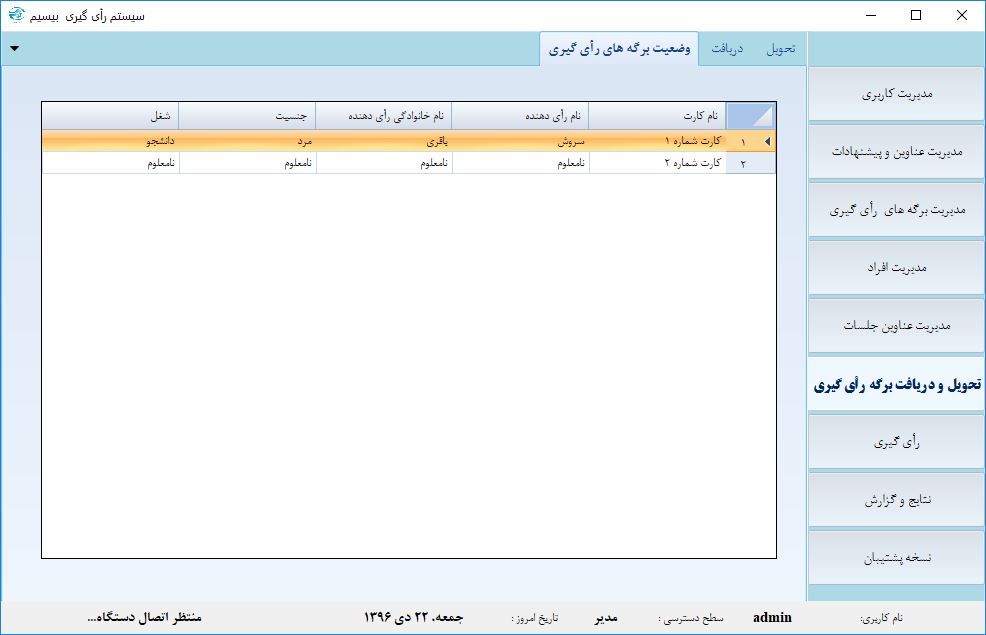This screenshot has height=635, width=986.
Task: Open the وضعیت برگه های رأی گیری tab
Action: (x=622, y=47)
